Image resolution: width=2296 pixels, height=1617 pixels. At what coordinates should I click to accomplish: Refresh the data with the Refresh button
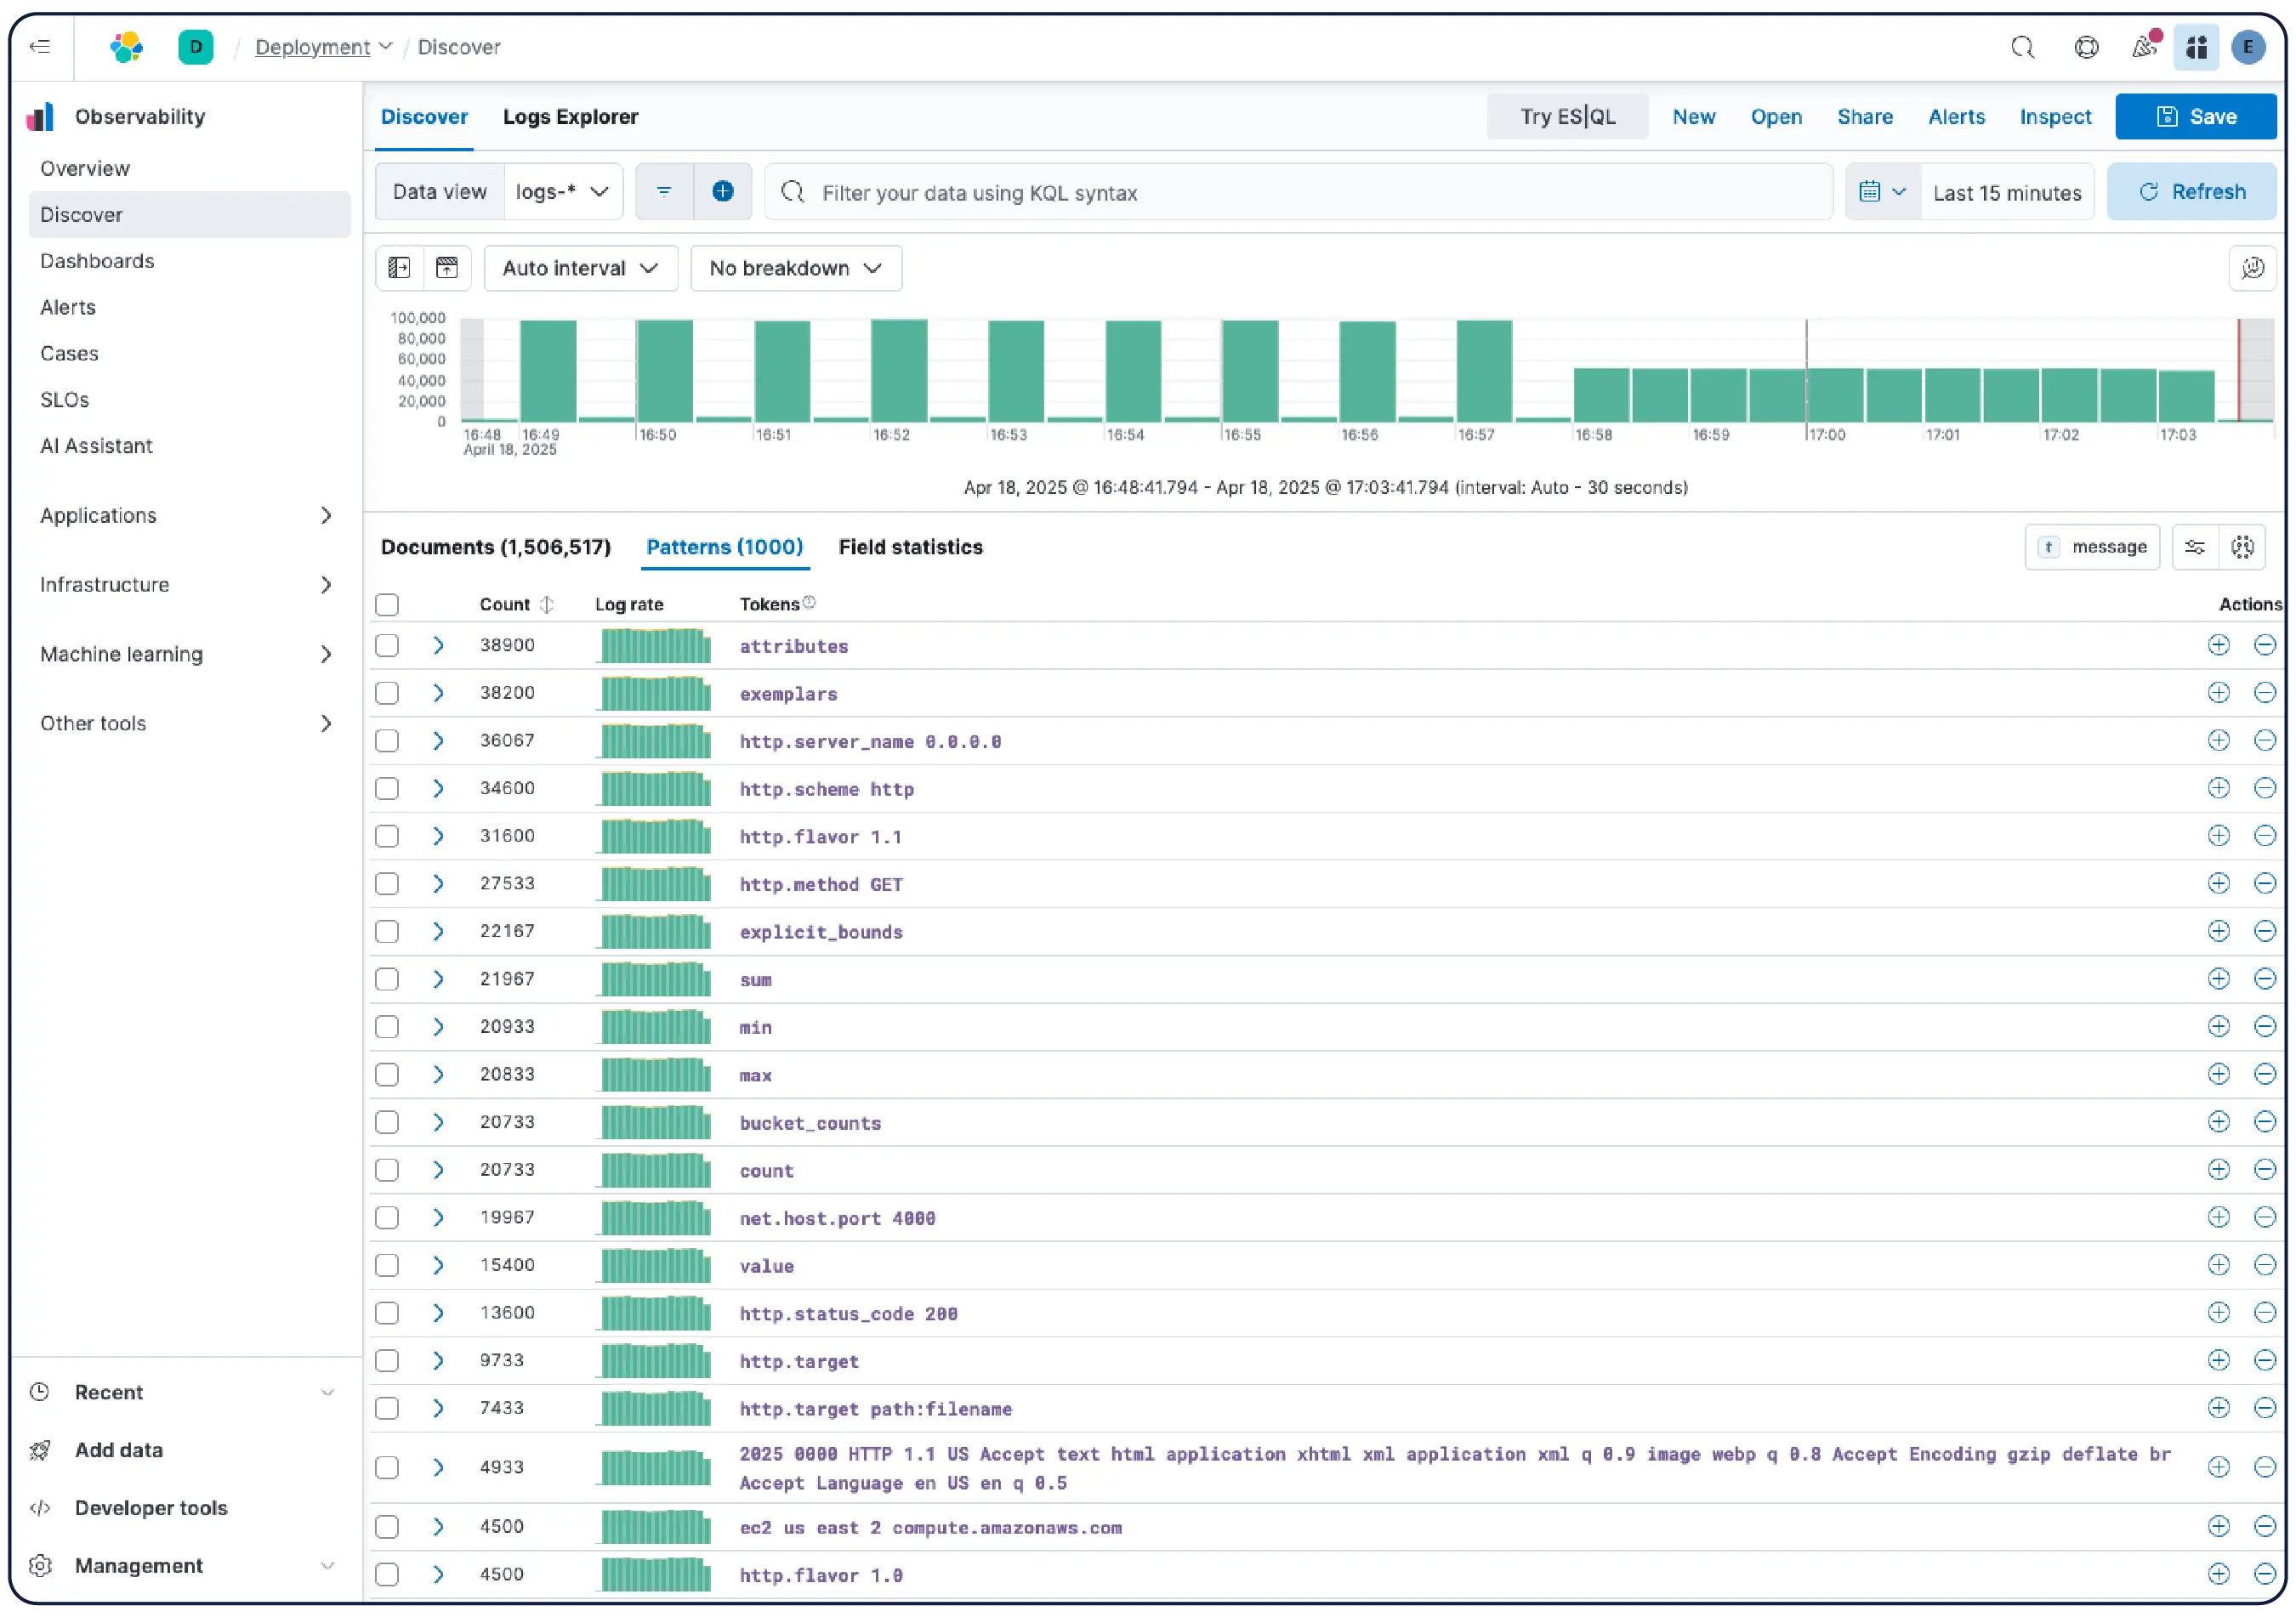click(2191, 191)
